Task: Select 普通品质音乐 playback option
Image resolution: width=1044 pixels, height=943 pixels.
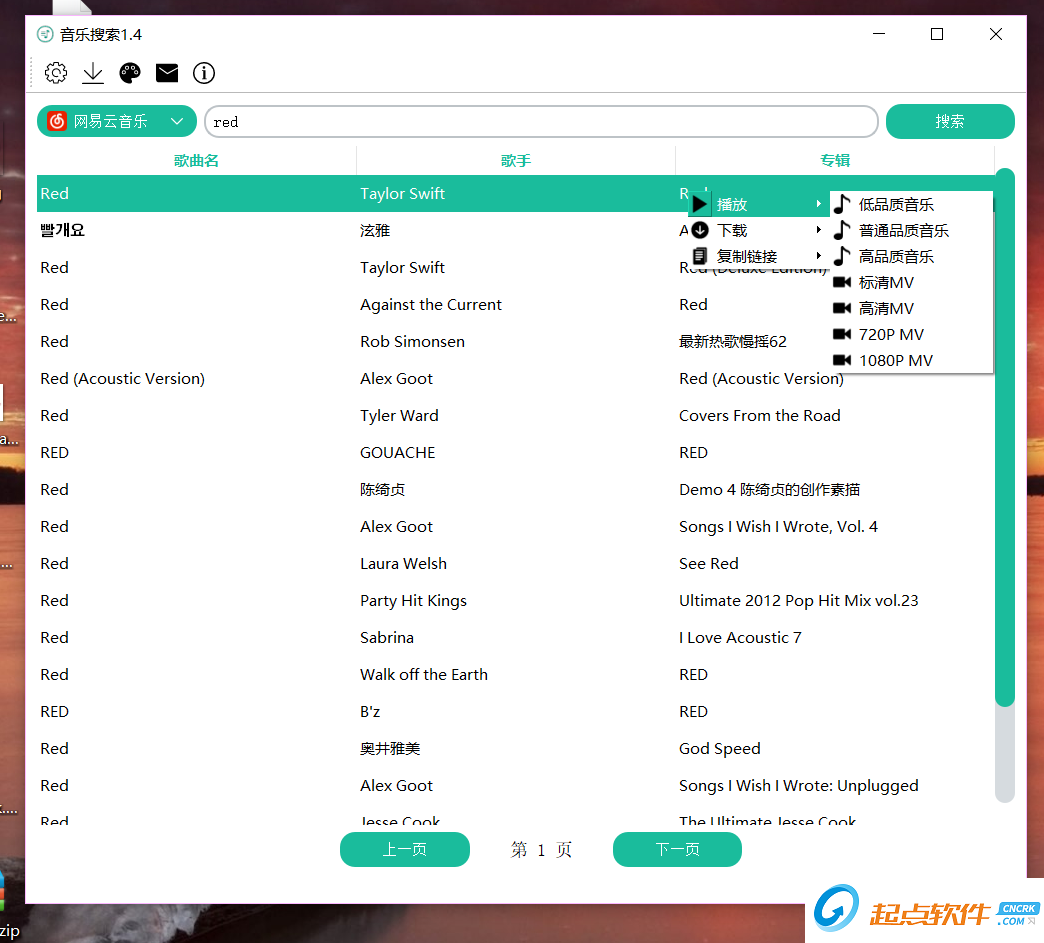Action: point(912,230)
